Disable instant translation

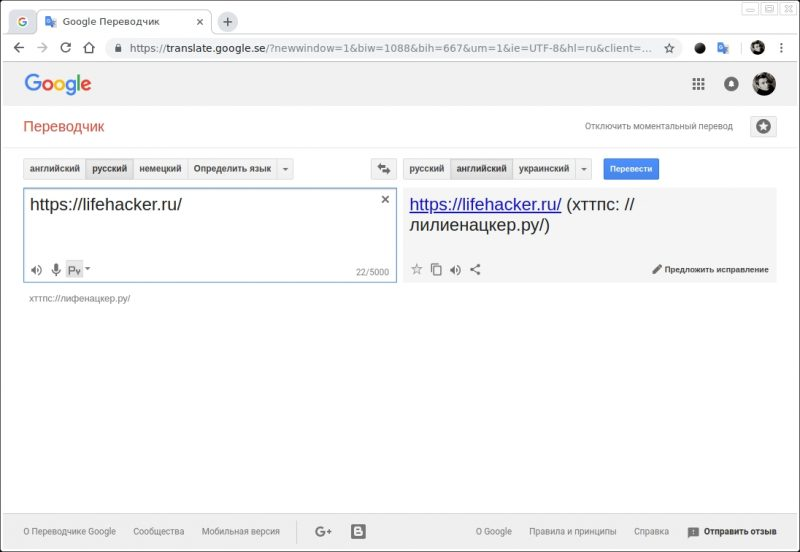coord(658,127)
